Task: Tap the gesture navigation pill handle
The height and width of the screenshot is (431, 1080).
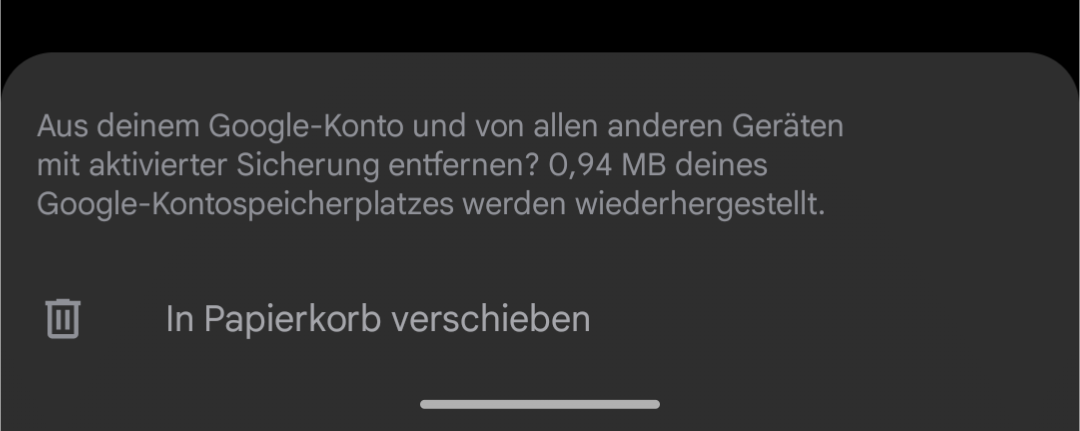Action: pyautogui.click(x=540, y=404)
